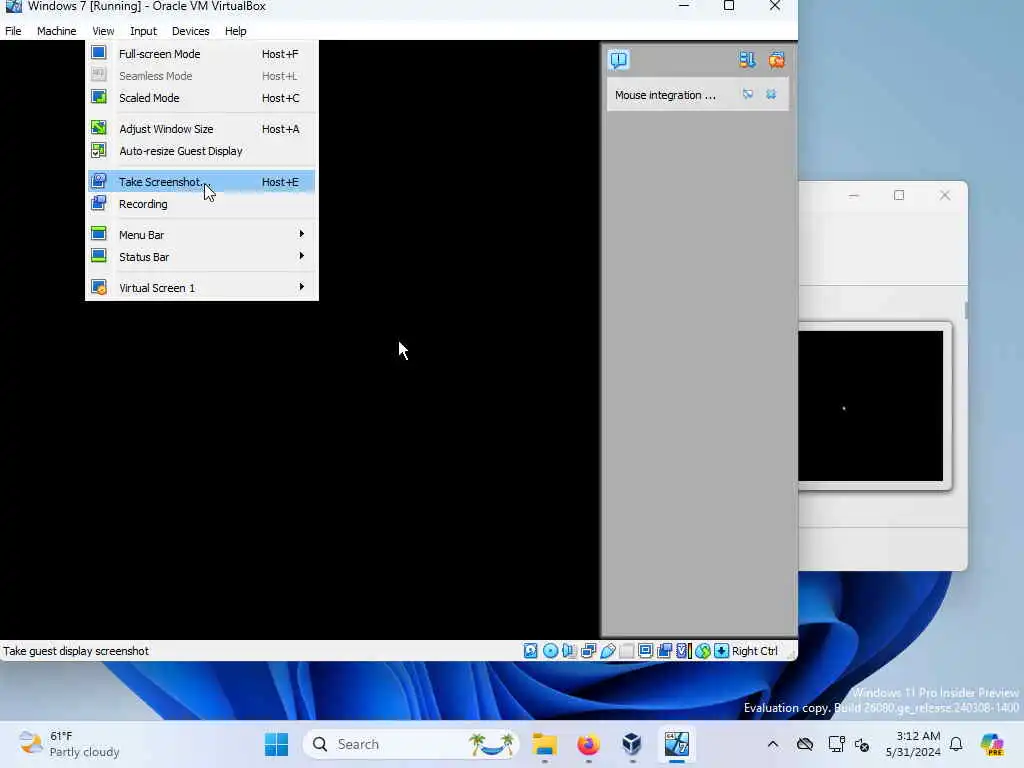Open the Machine menu
The width and height of the screenshot is (1024, 768).
(56, 31)
